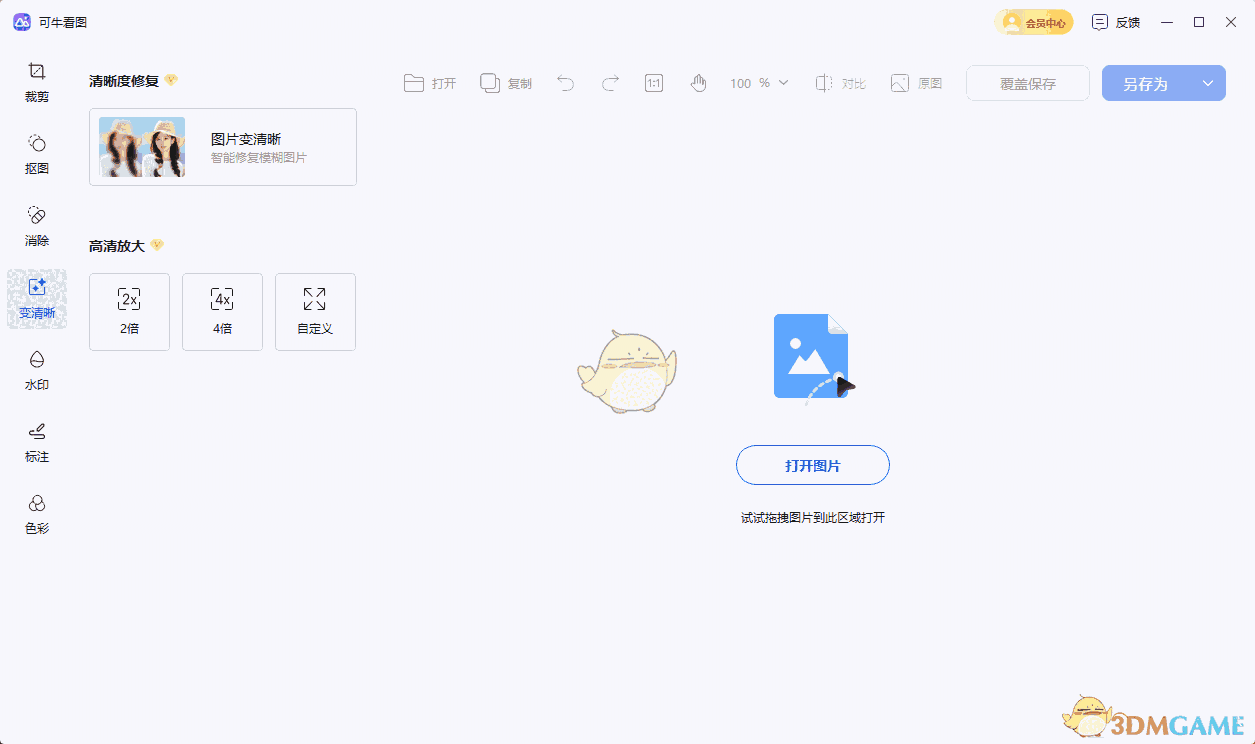Open the zoom percentage dropdown
This screenshot has height=744, width=1255.
[760, 83]
